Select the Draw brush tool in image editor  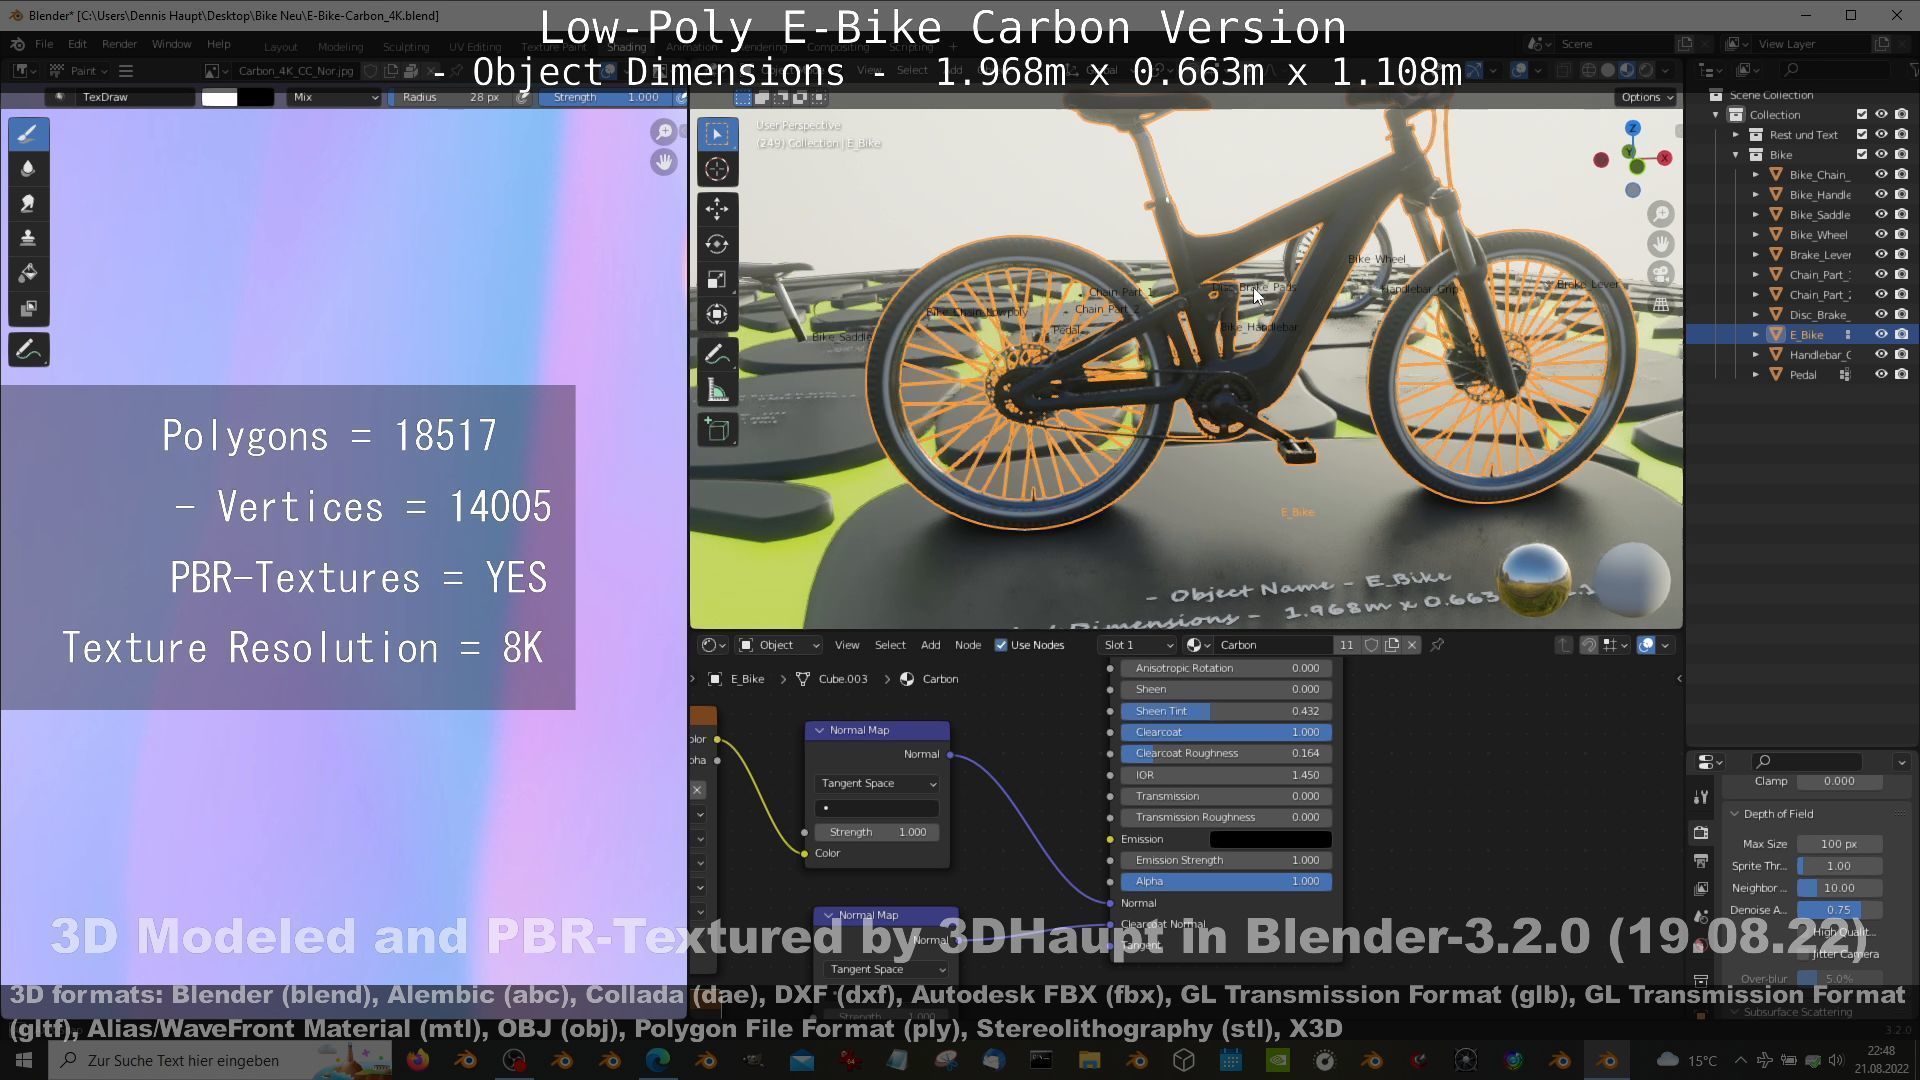click(x=28, y=134)
